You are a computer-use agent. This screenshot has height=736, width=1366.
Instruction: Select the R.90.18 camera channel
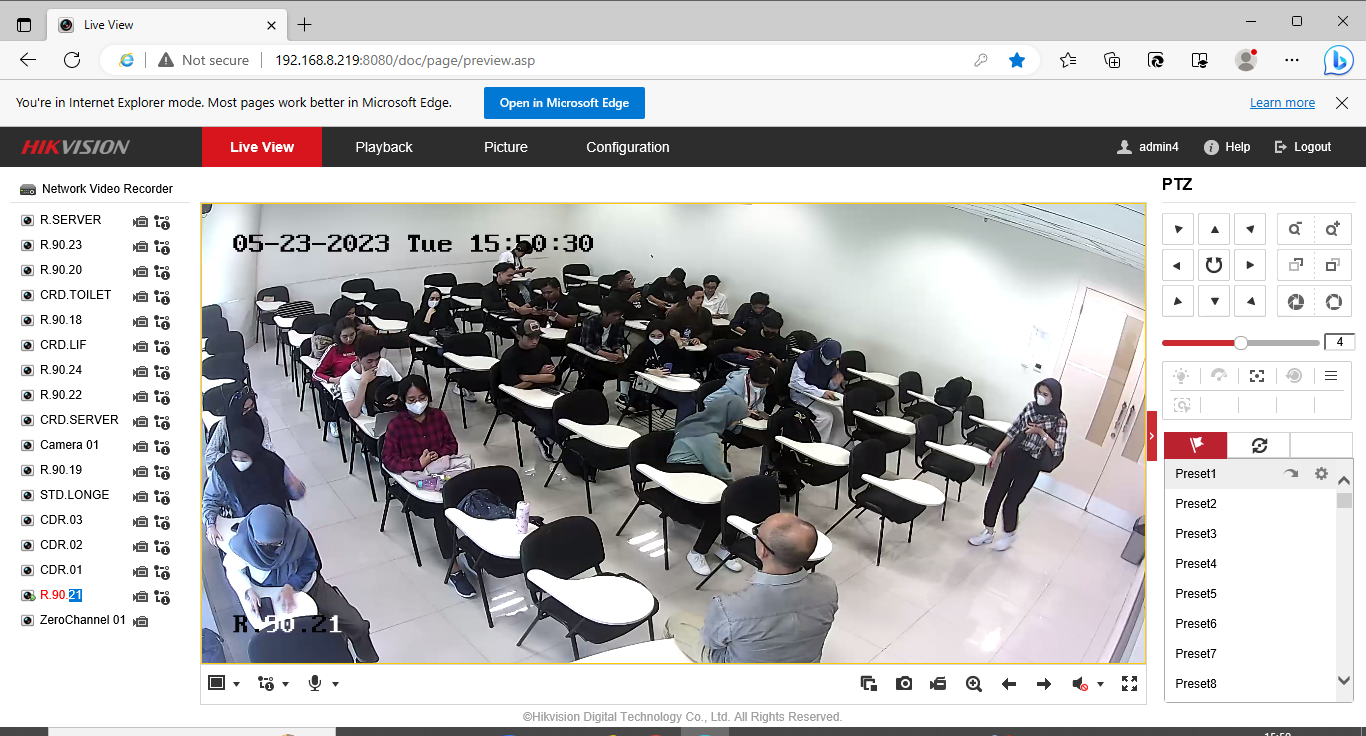point(61,320)
